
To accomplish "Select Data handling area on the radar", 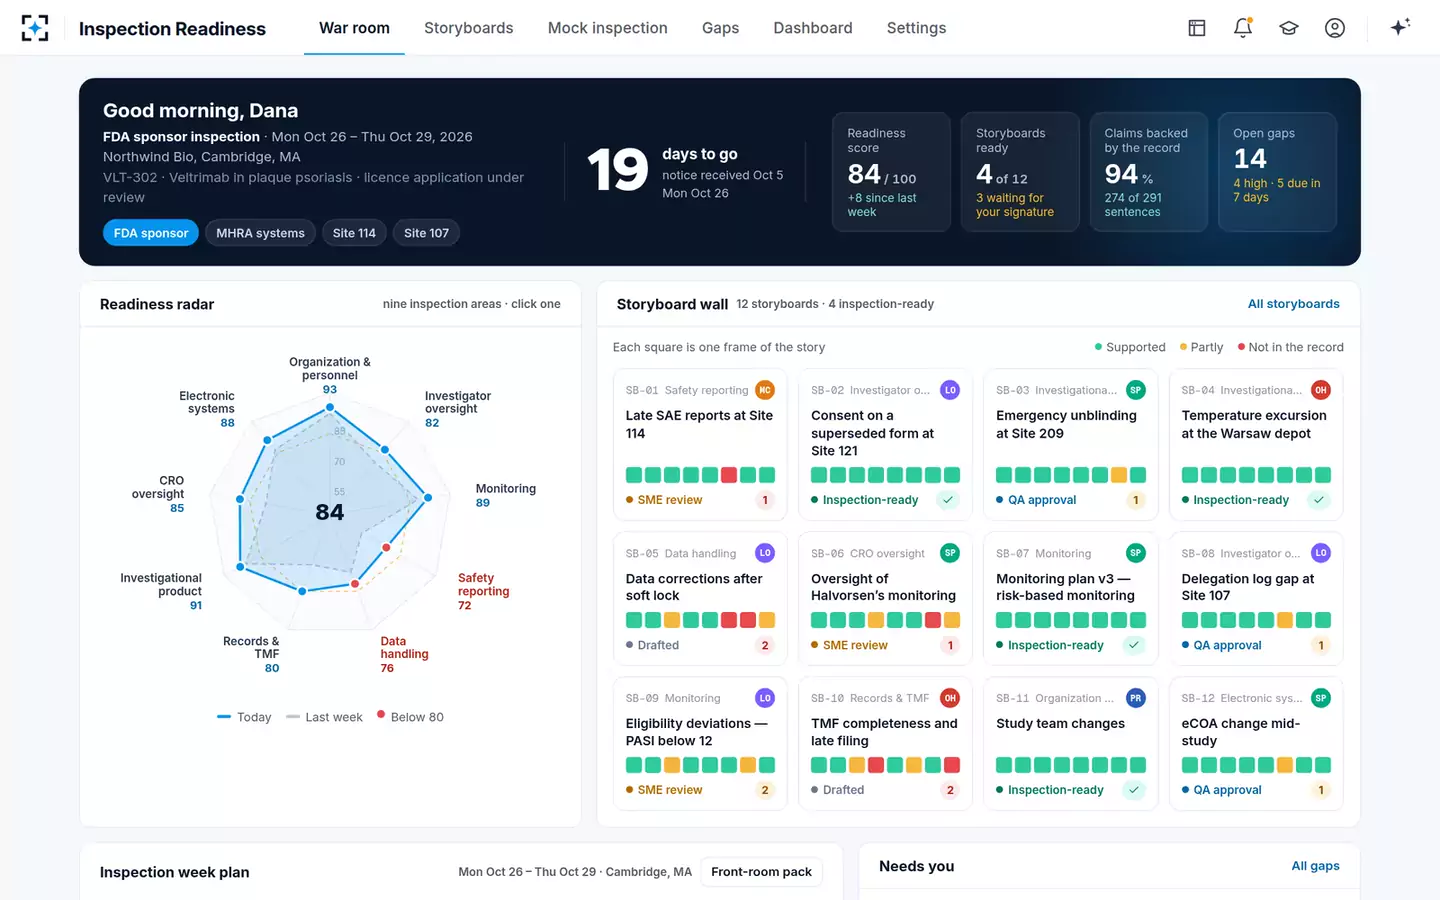I will pos(404,654).
